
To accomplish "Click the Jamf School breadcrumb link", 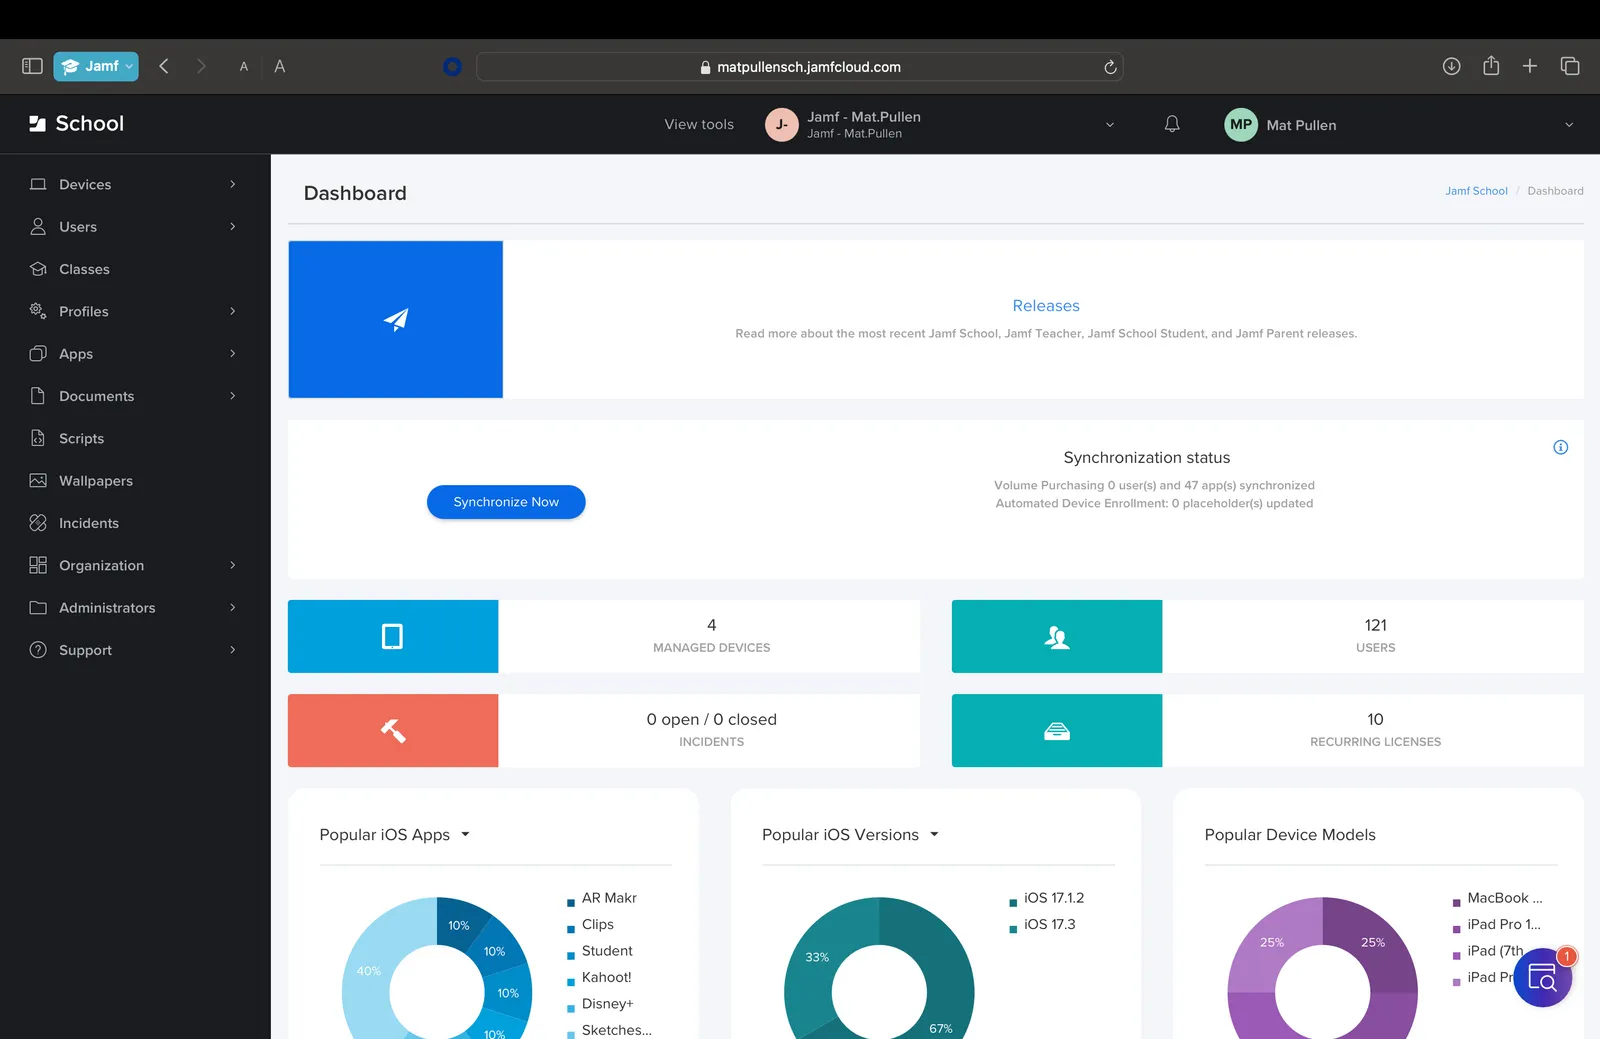I will pyautogui.click(x=1476, y=191).
